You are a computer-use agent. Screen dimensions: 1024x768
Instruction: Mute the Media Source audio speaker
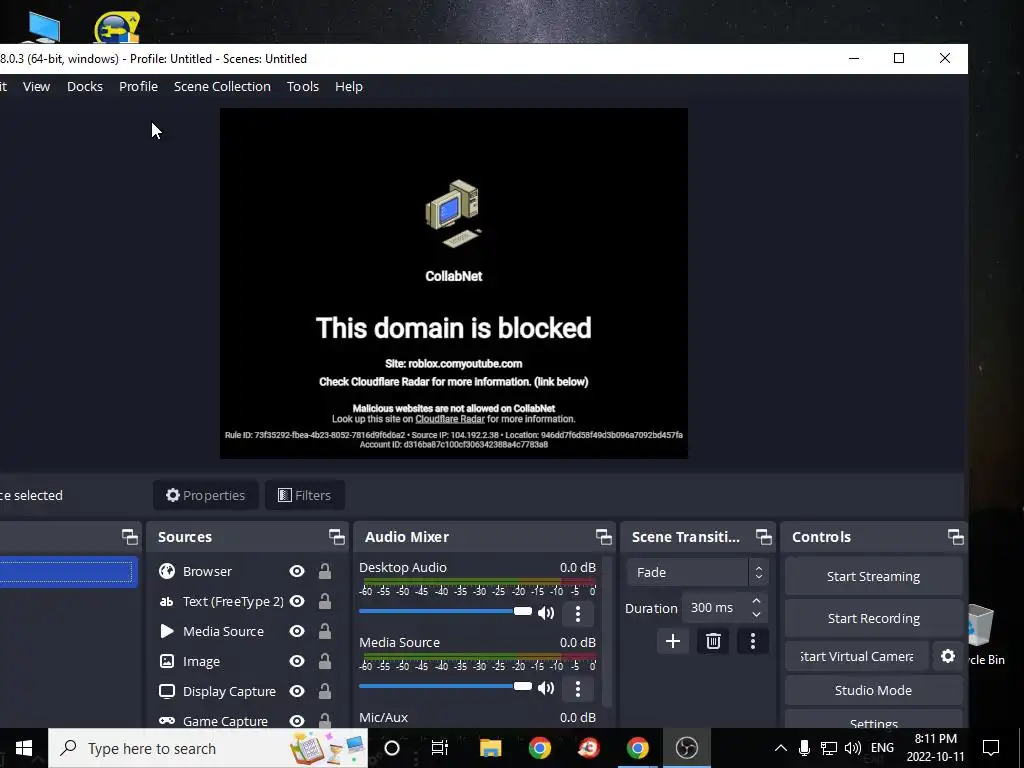[546, 688]
